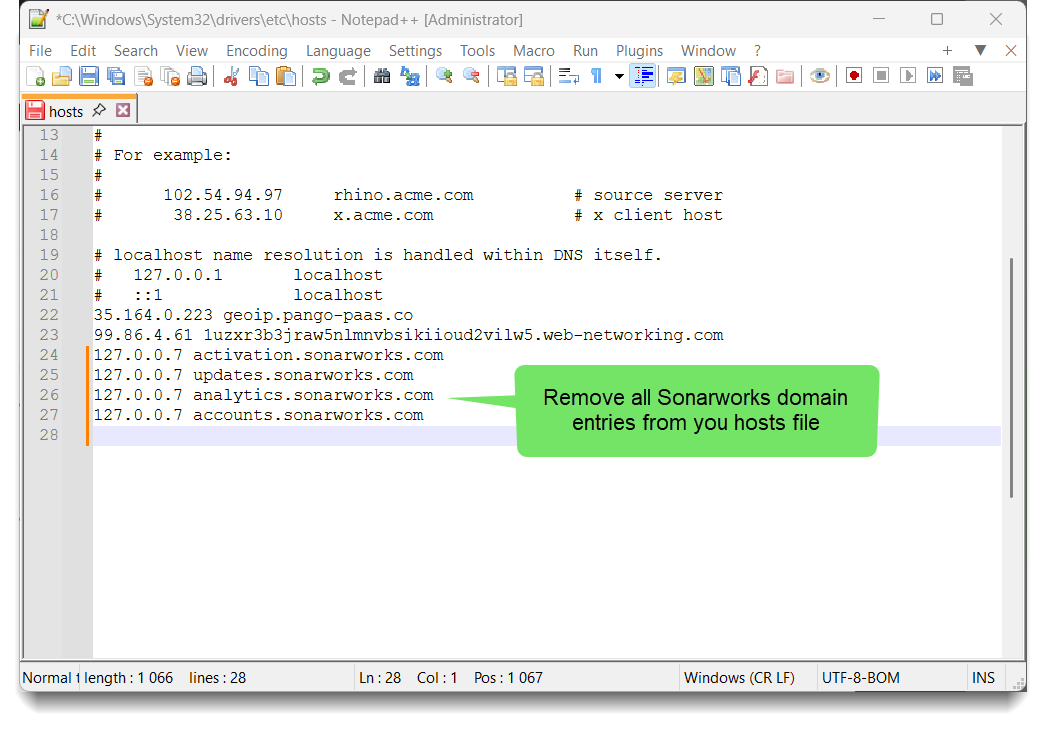This screenshot has height=730, width=1046.
Task: Open the Find binoculars tool
Action: [381, 76]
